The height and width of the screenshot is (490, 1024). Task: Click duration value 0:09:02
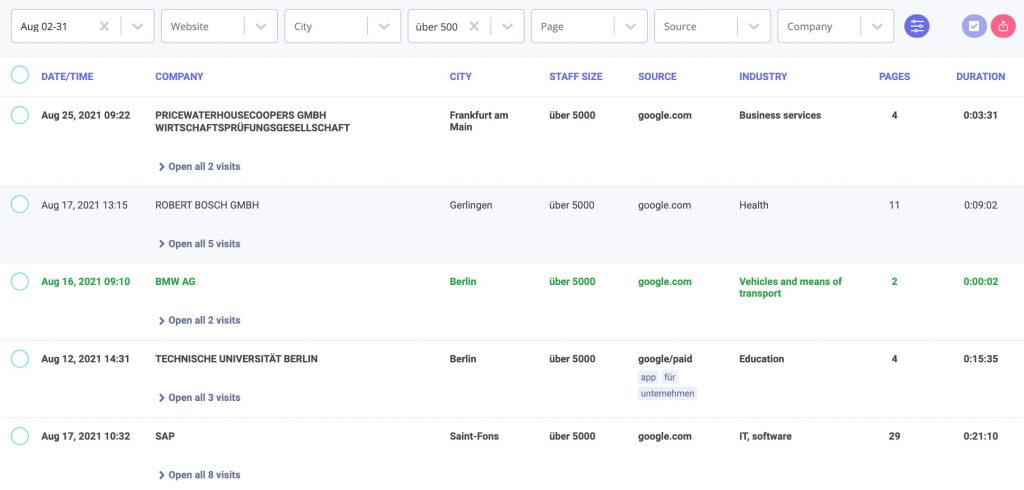[981, 205]
